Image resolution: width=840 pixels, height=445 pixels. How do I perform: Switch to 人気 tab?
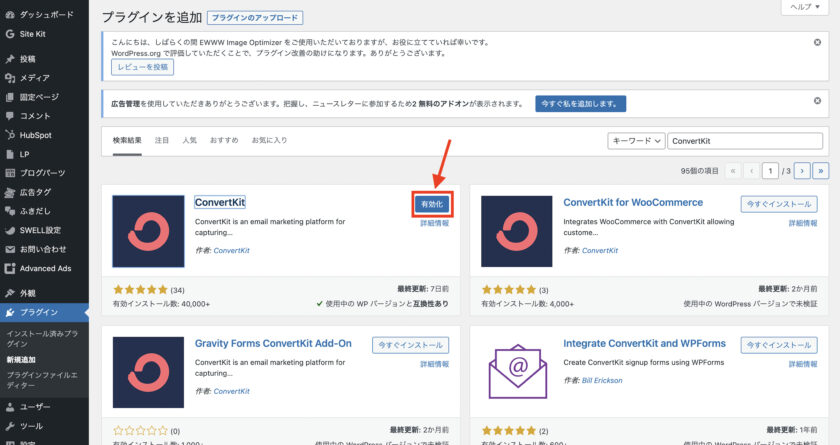(190, 140)
